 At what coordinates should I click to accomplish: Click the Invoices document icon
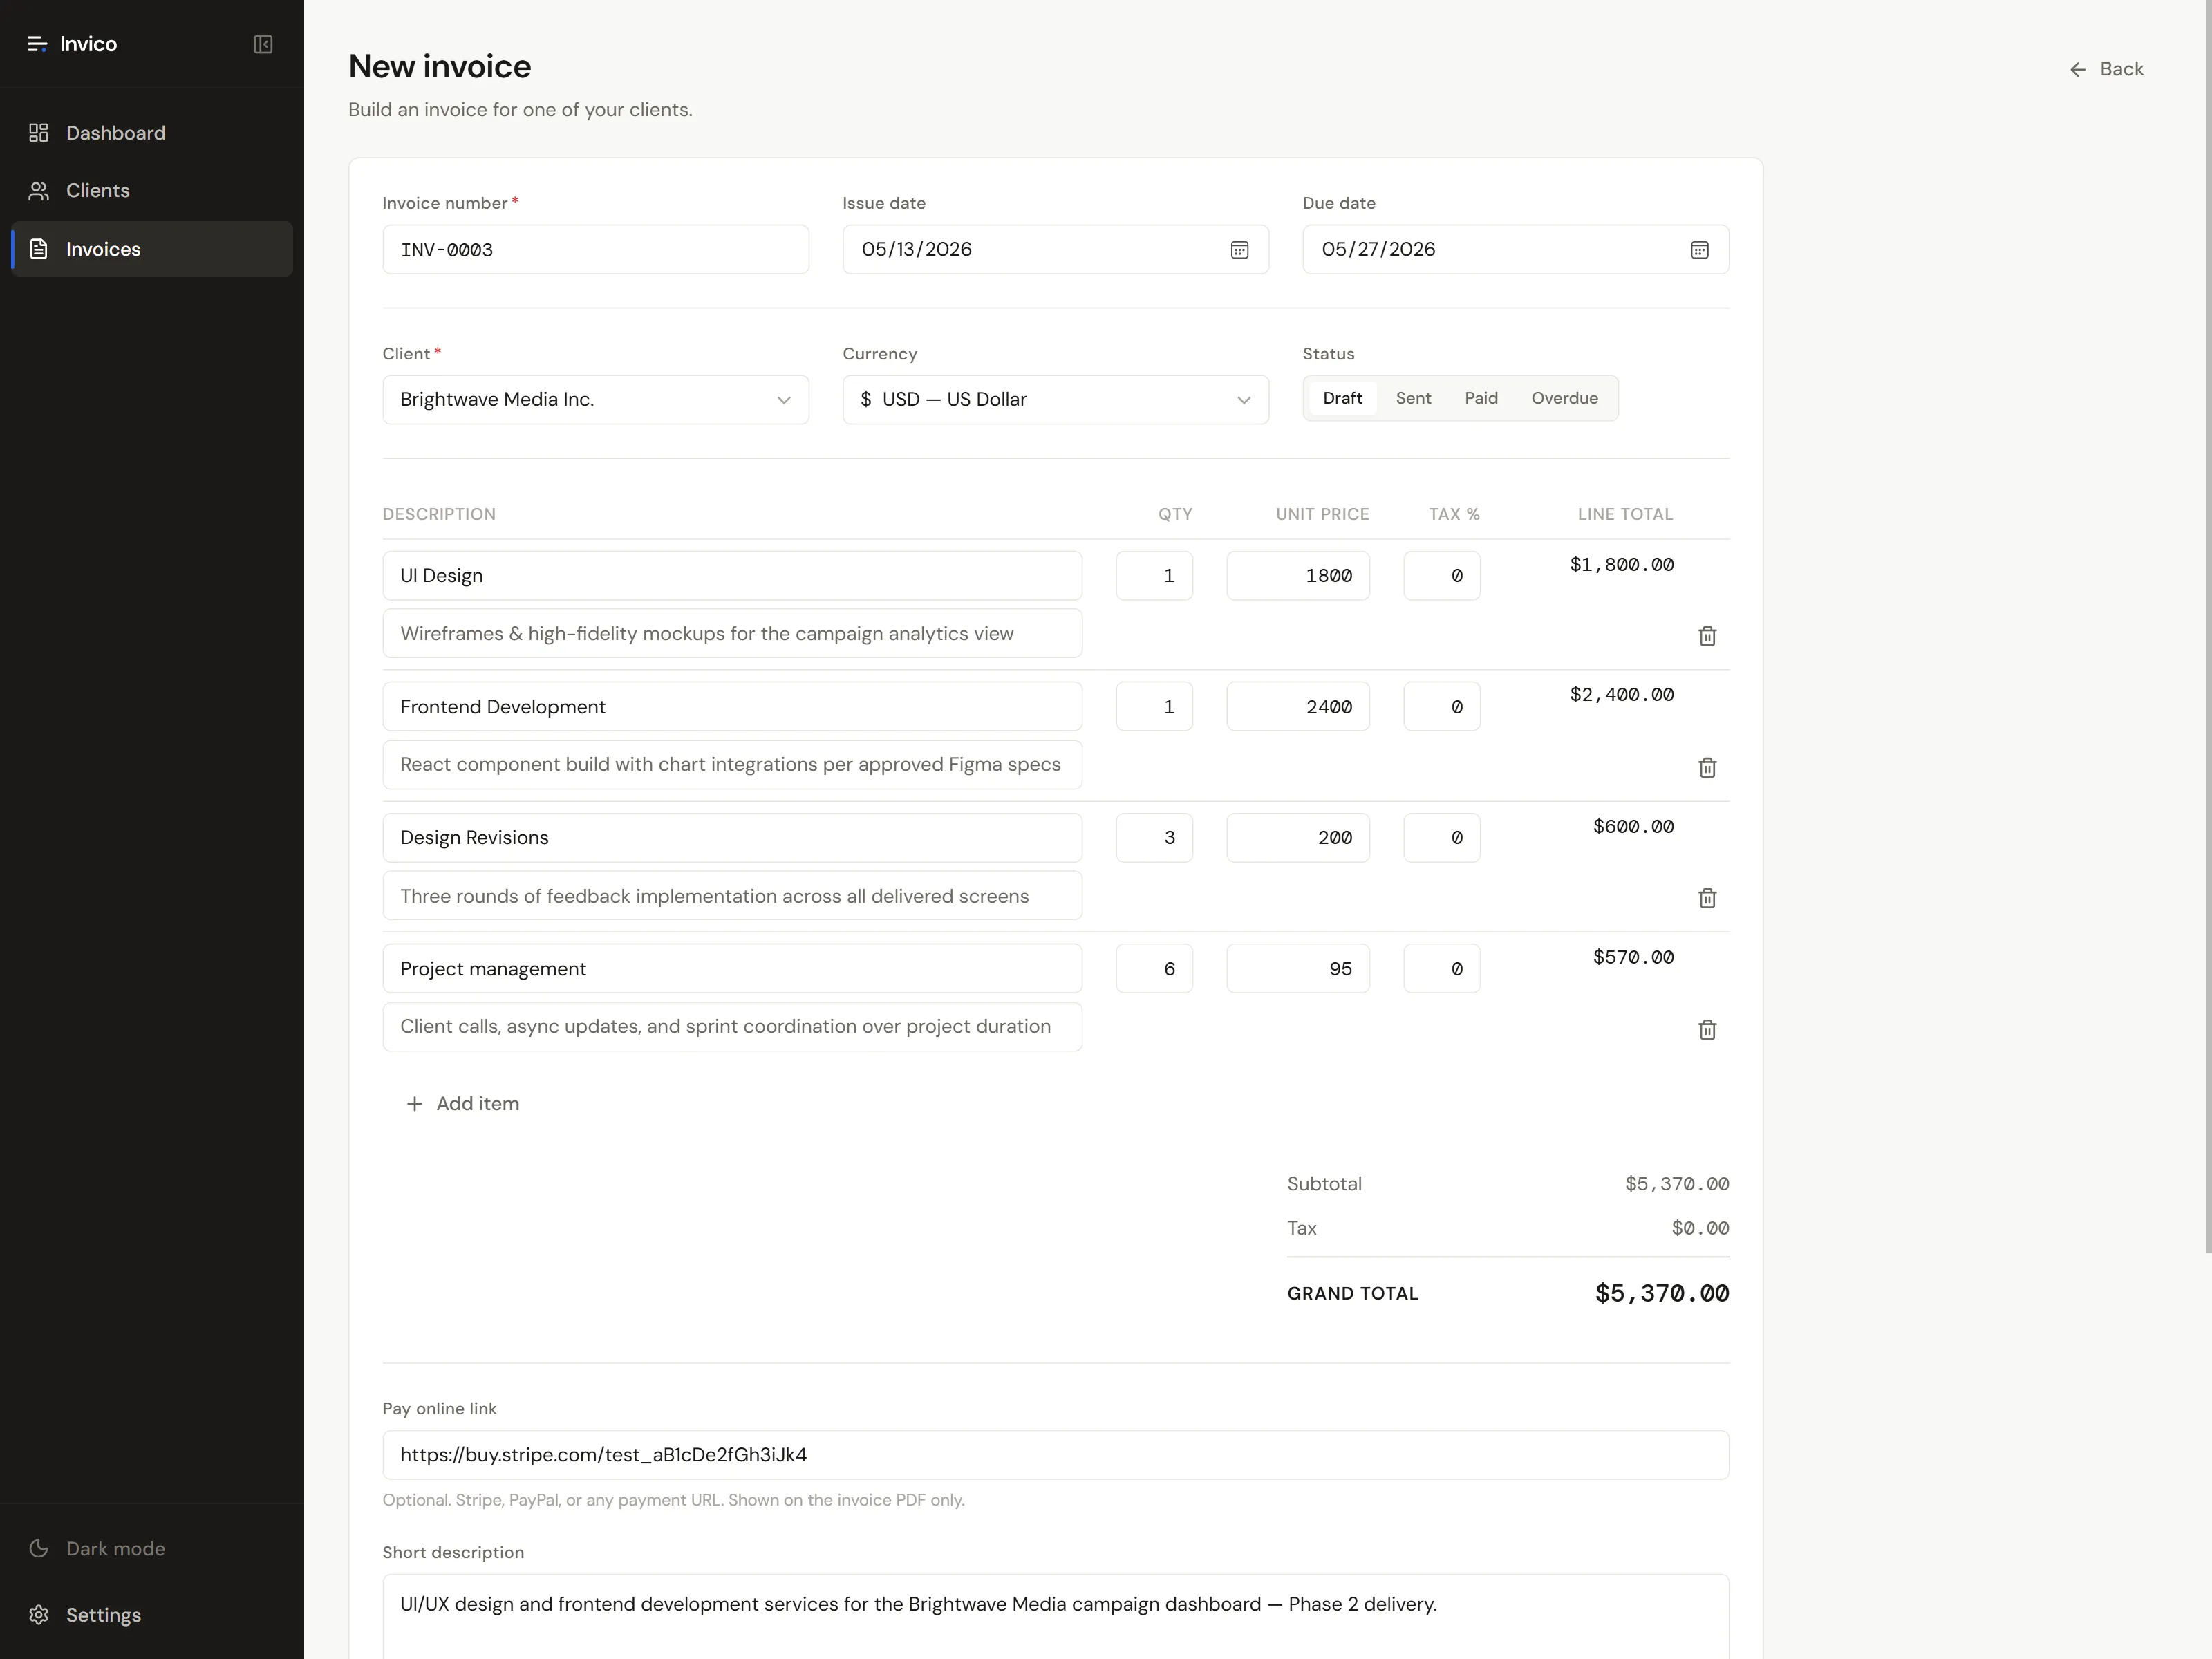(38, 249)
